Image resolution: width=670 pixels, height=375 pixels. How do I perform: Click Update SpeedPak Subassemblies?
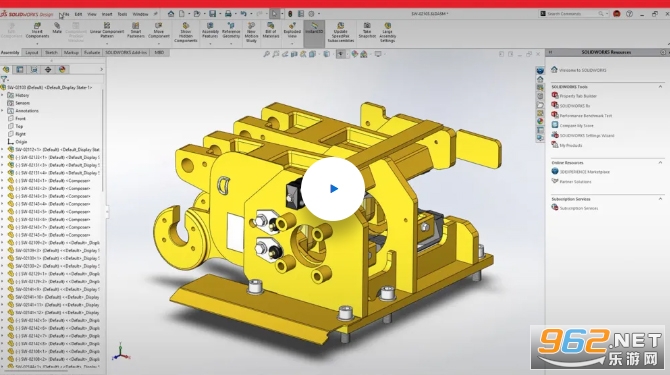point(341,32)
